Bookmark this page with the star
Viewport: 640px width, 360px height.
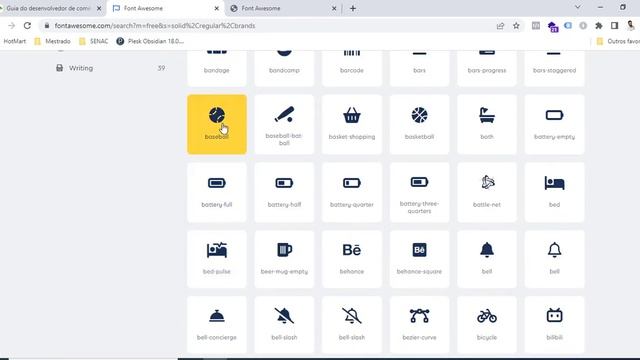point(516,26)
